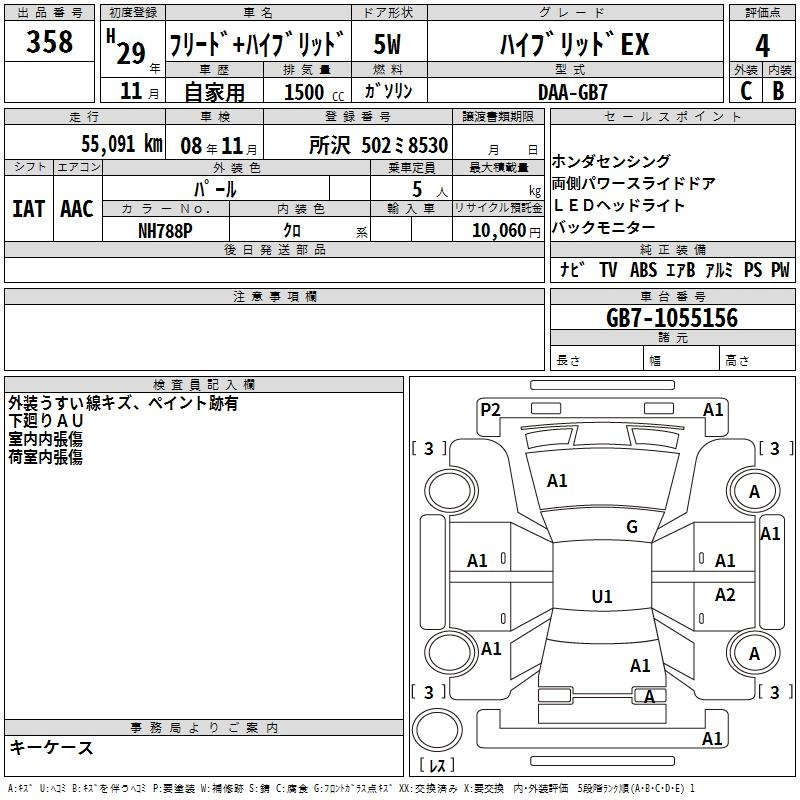The image size is (800, 800).
Task: Select the A2 door mark
Action: click(725, 594)
